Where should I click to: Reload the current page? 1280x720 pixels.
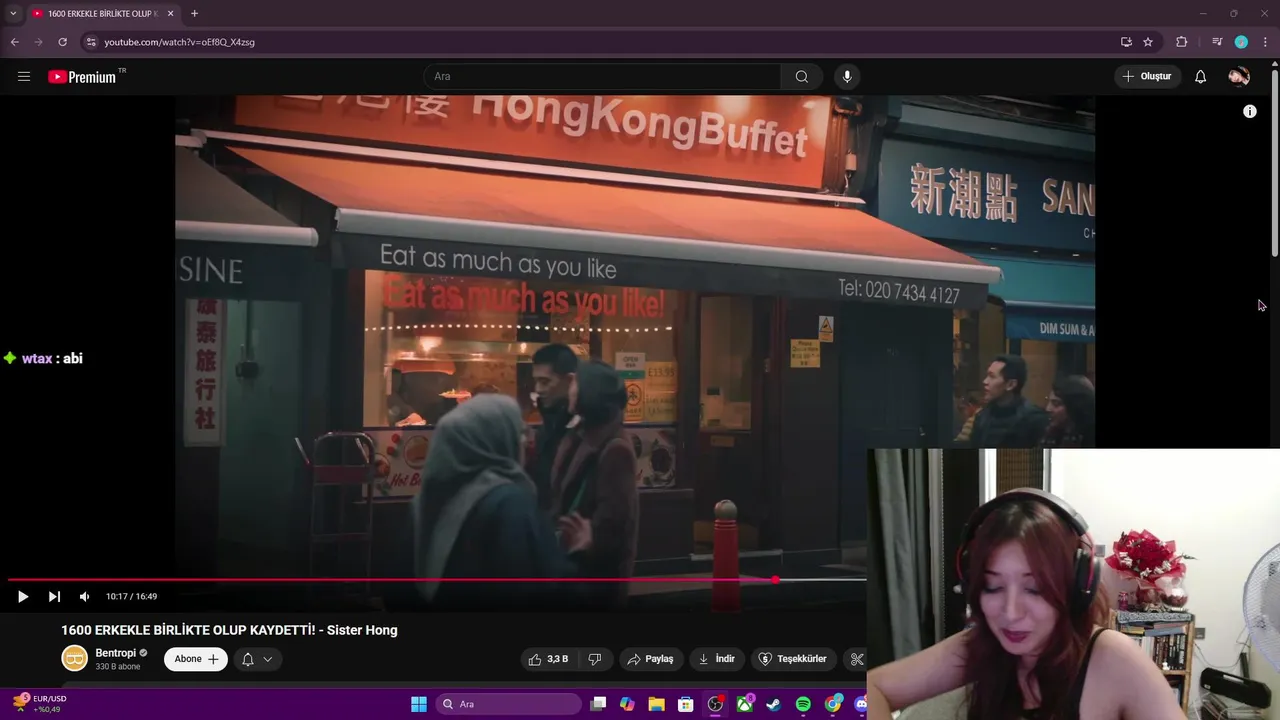(x=62, y=42)
